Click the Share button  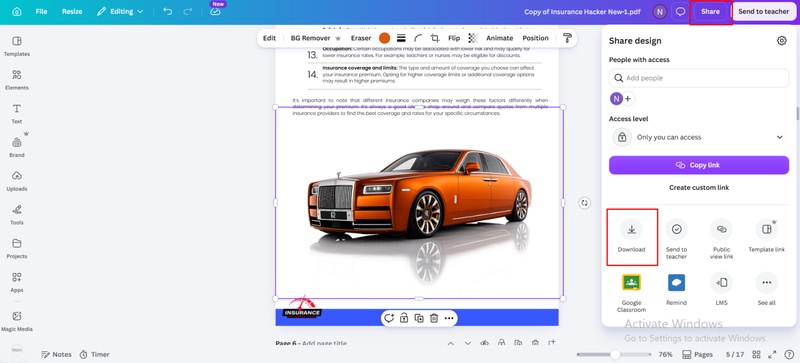tap(710, 11)
